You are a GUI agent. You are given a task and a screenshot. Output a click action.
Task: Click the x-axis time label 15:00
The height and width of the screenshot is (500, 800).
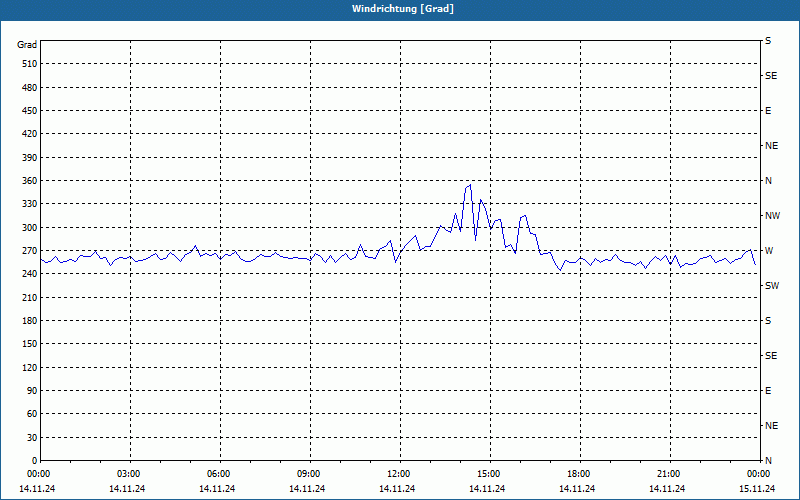pos(489,474)
